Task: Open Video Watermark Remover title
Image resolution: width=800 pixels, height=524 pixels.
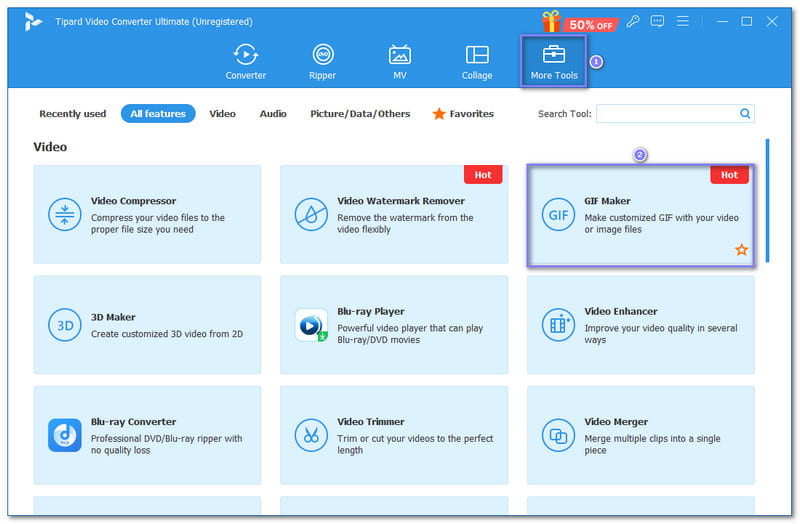Action: click(x=401, y=201)
